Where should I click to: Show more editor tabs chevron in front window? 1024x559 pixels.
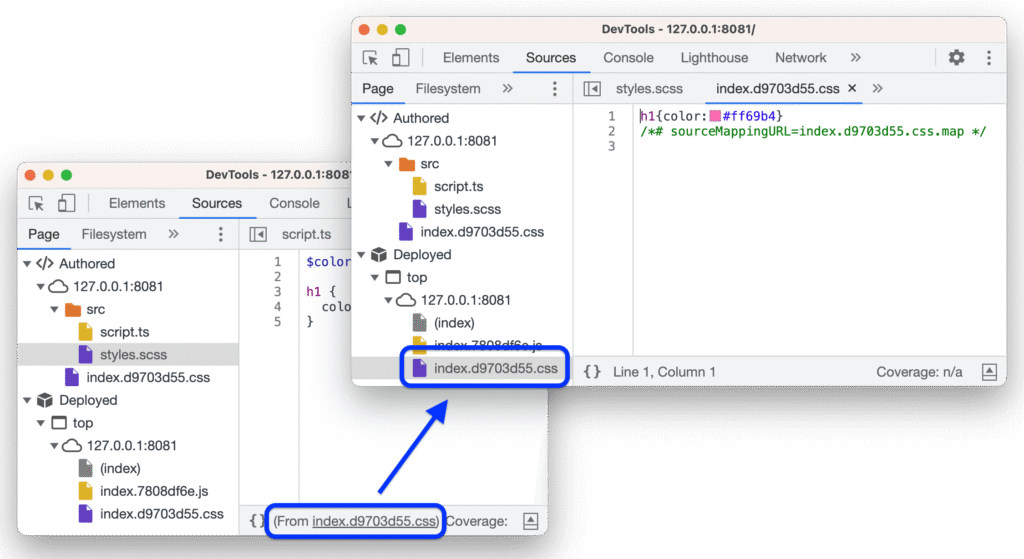[x=877, y=88]
